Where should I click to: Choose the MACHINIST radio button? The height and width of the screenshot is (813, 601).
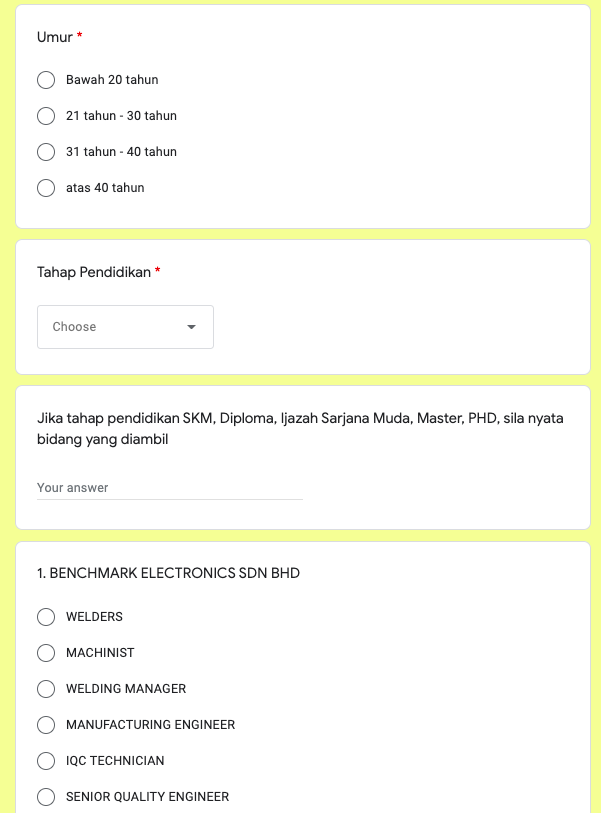point(46,653)
